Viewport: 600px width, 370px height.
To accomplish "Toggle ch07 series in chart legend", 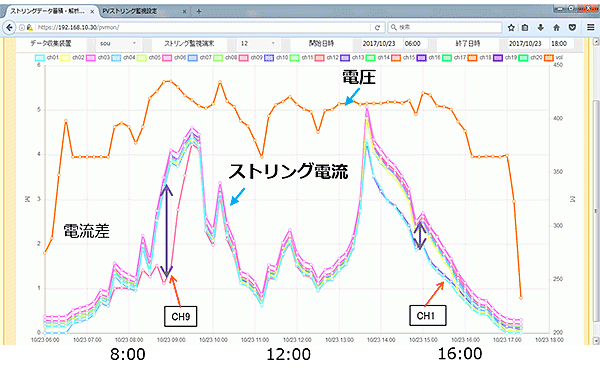I will pyautogui.click(x=200, y=58).
